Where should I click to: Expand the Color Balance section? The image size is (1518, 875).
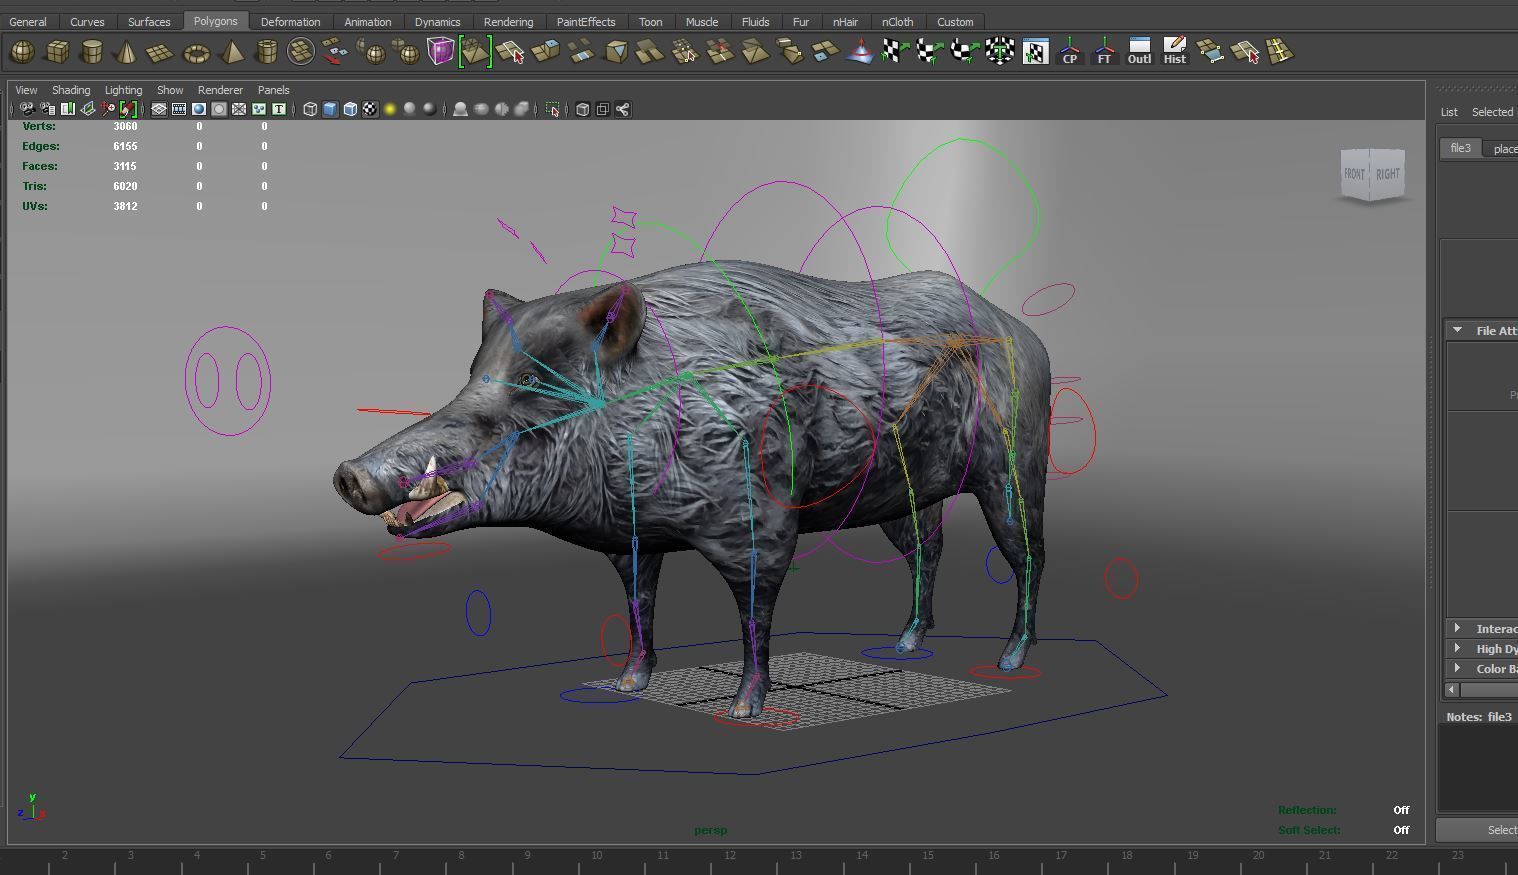1457,668
